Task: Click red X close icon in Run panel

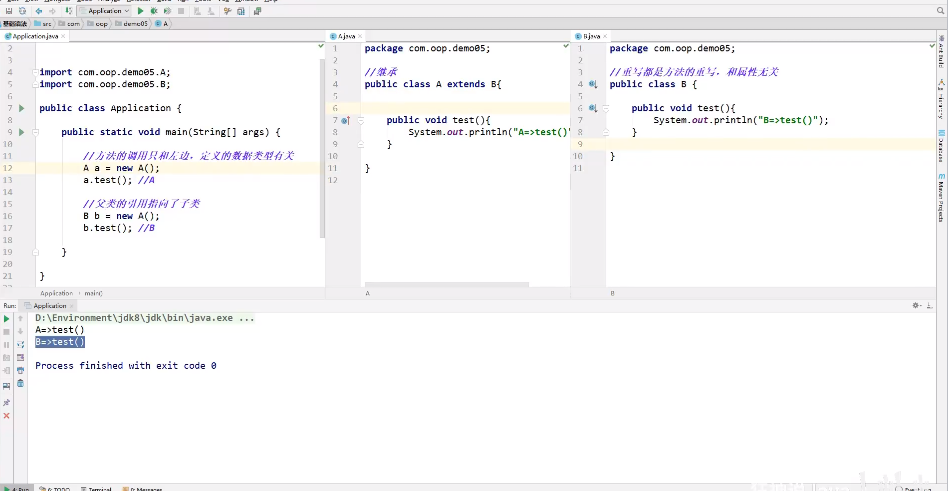Action: coord(7,416)
